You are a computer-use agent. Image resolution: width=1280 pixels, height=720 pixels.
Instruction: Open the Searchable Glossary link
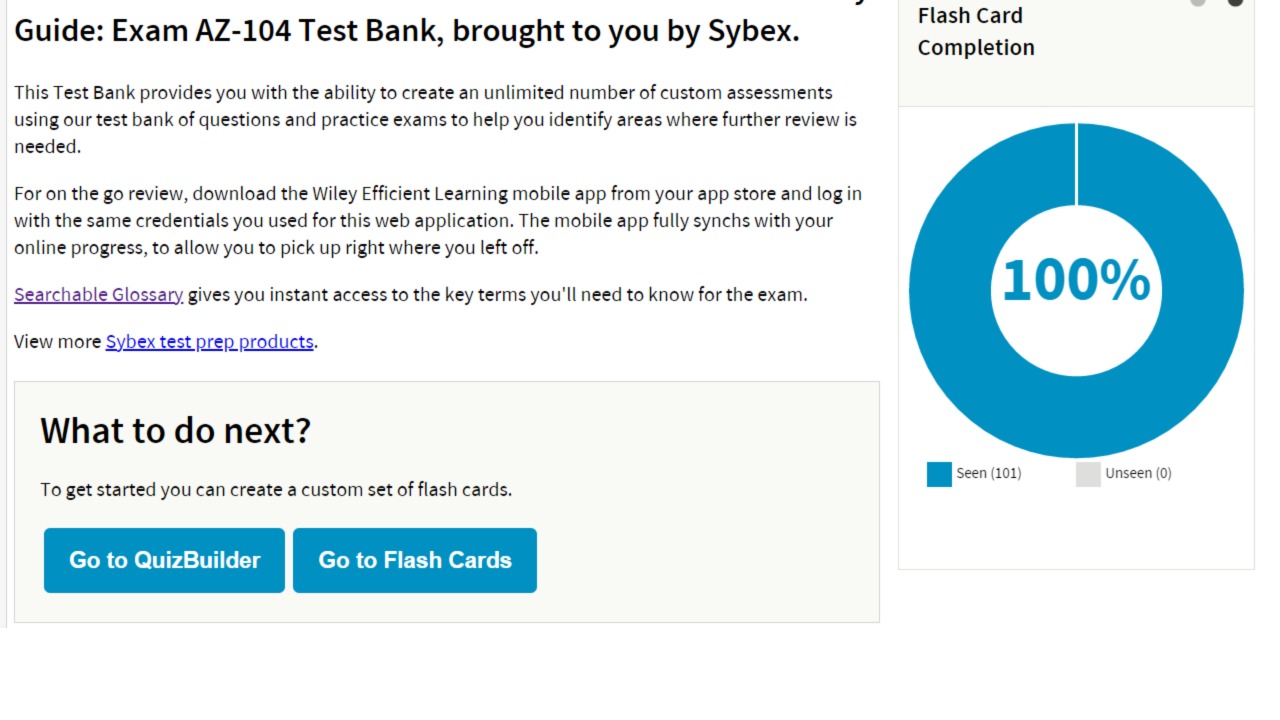(98, 294)
